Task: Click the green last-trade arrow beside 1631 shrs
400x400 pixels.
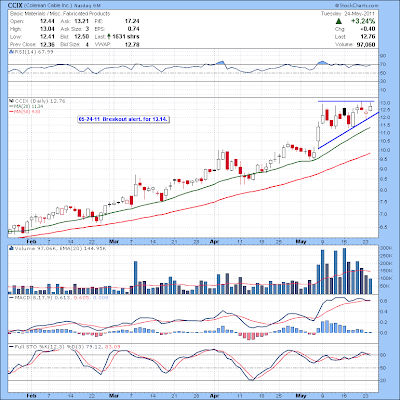Action: [x=109, y=37]
